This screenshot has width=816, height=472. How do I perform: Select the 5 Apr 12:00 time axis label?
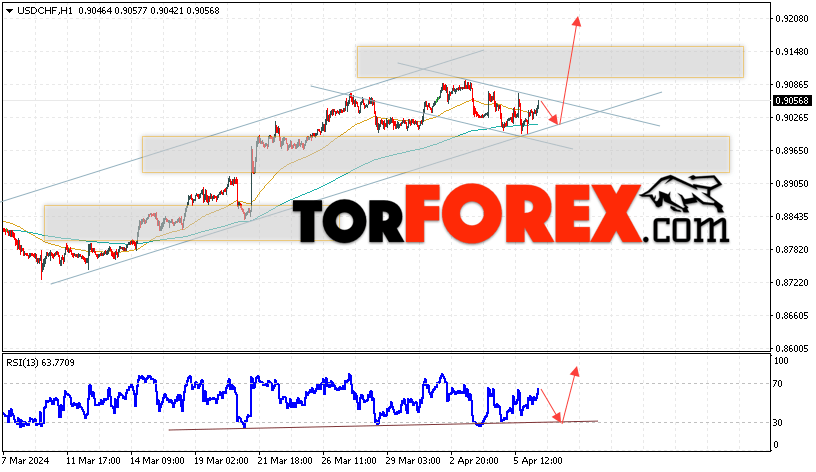(x=539, y=461)
